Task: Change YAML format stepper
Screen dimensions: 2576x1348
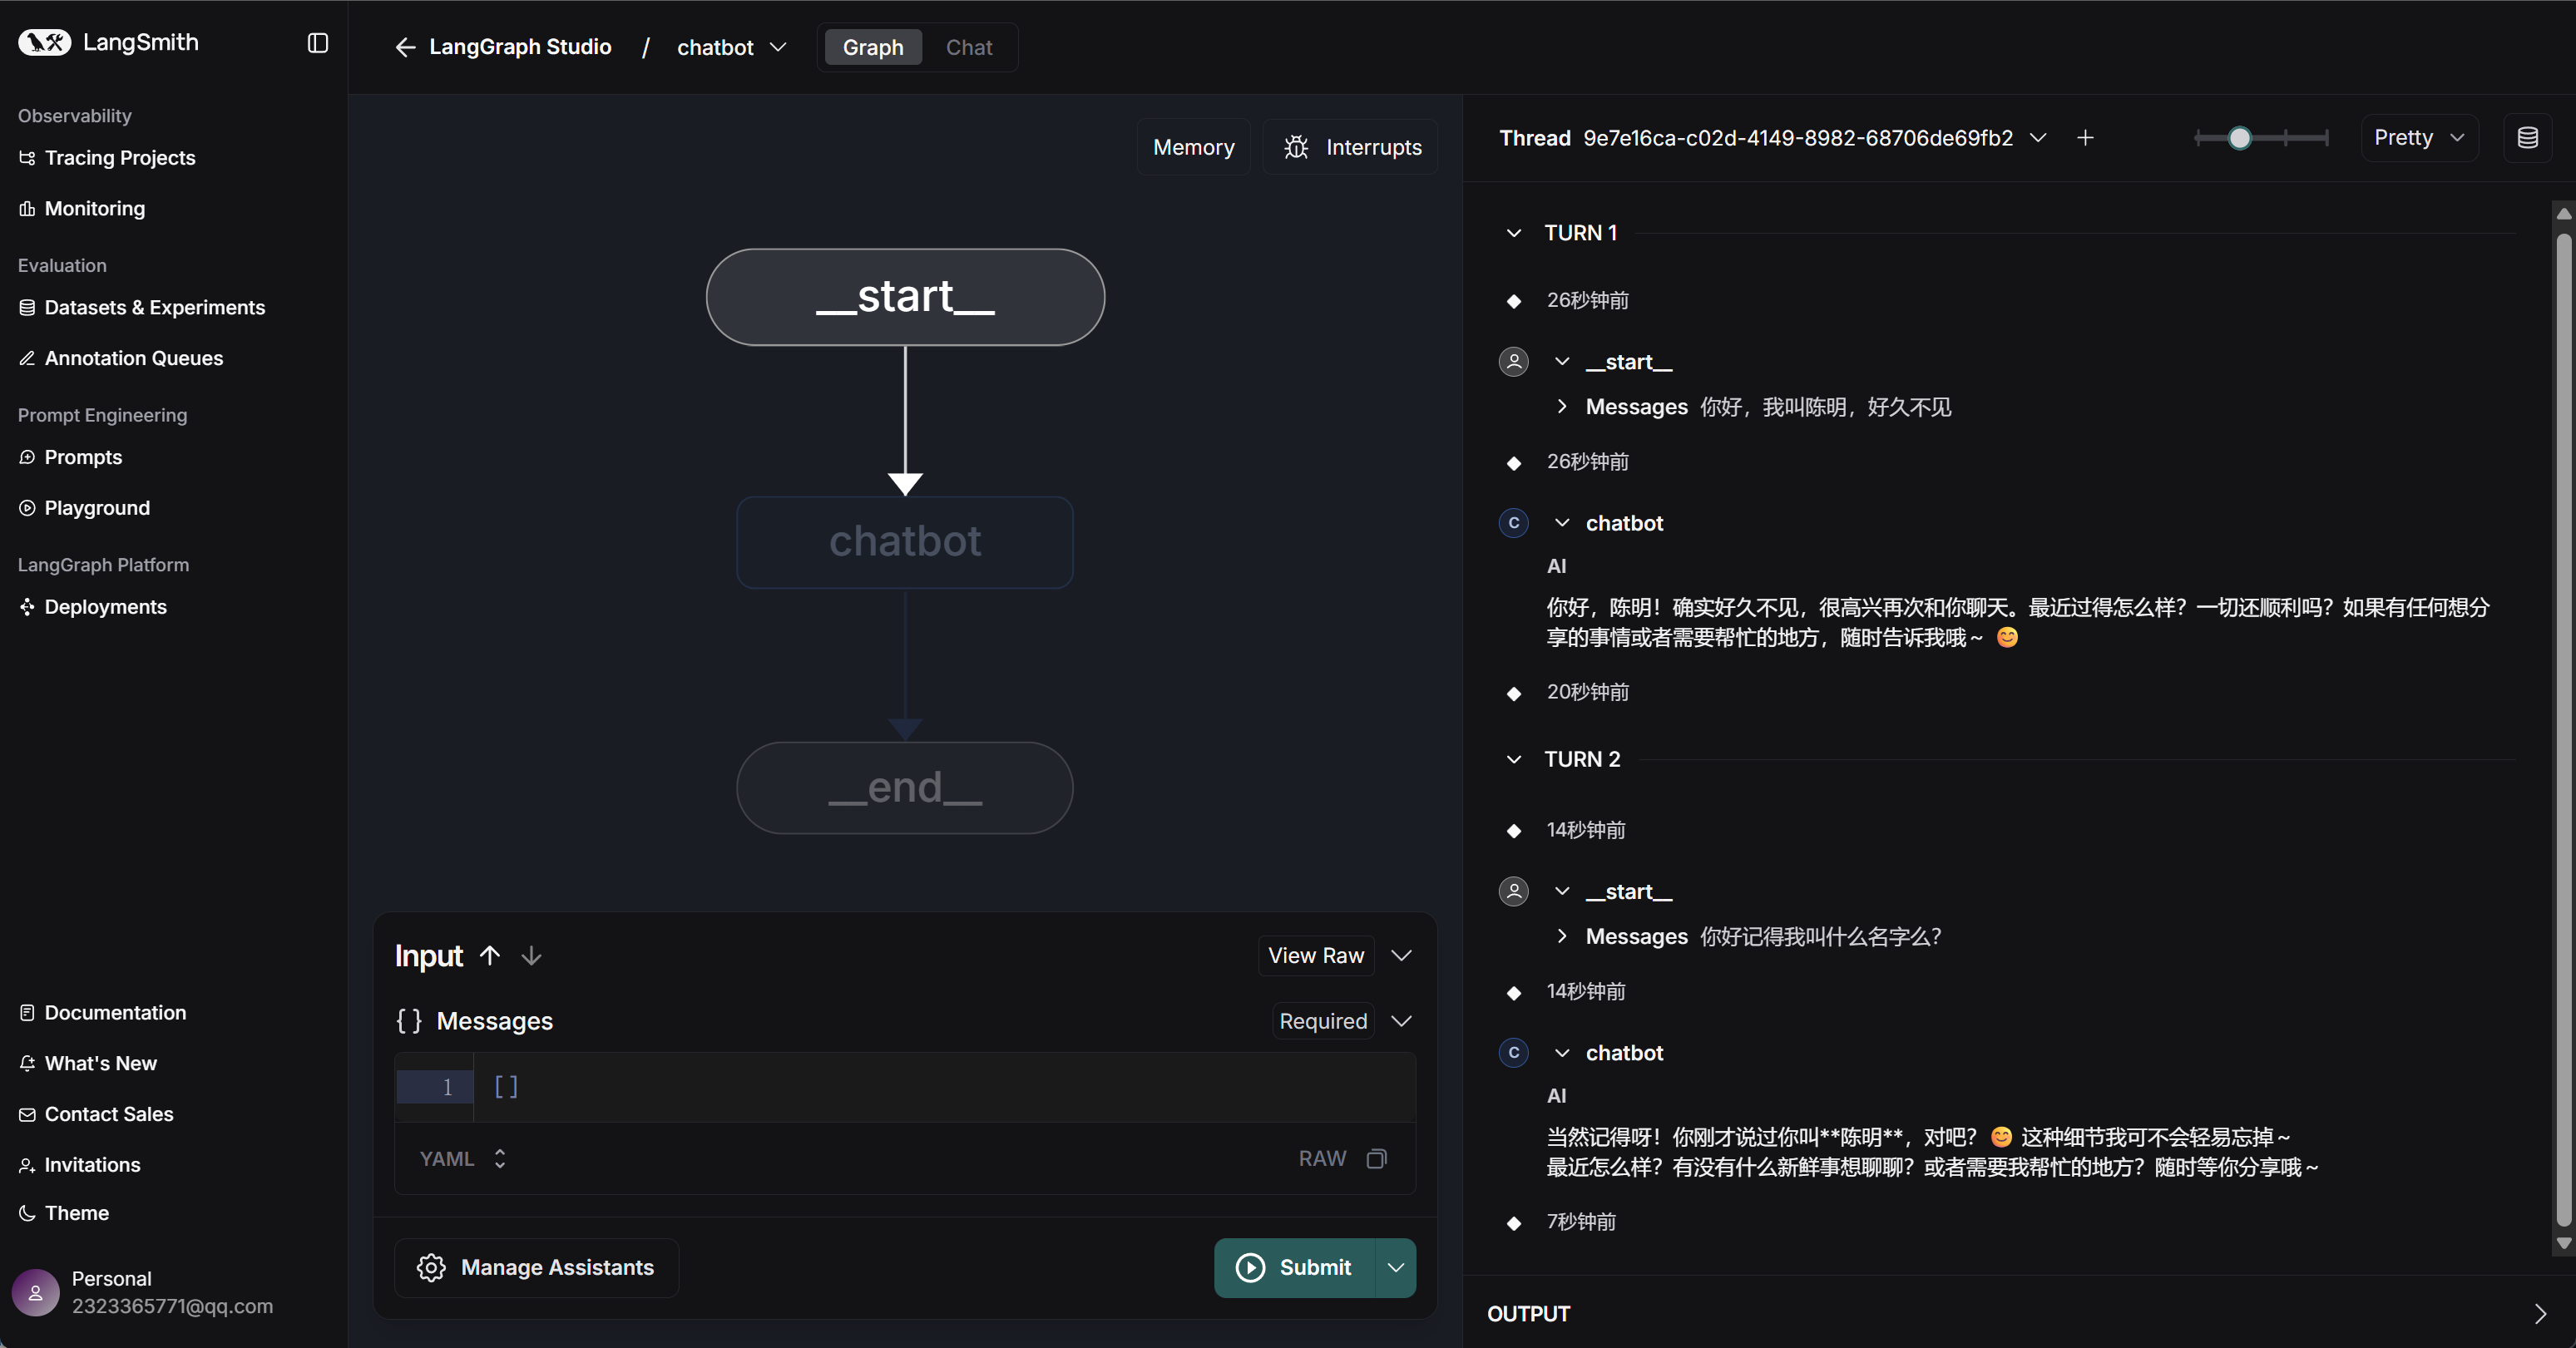Action: pyautogui.click(x=499, y=1158)
